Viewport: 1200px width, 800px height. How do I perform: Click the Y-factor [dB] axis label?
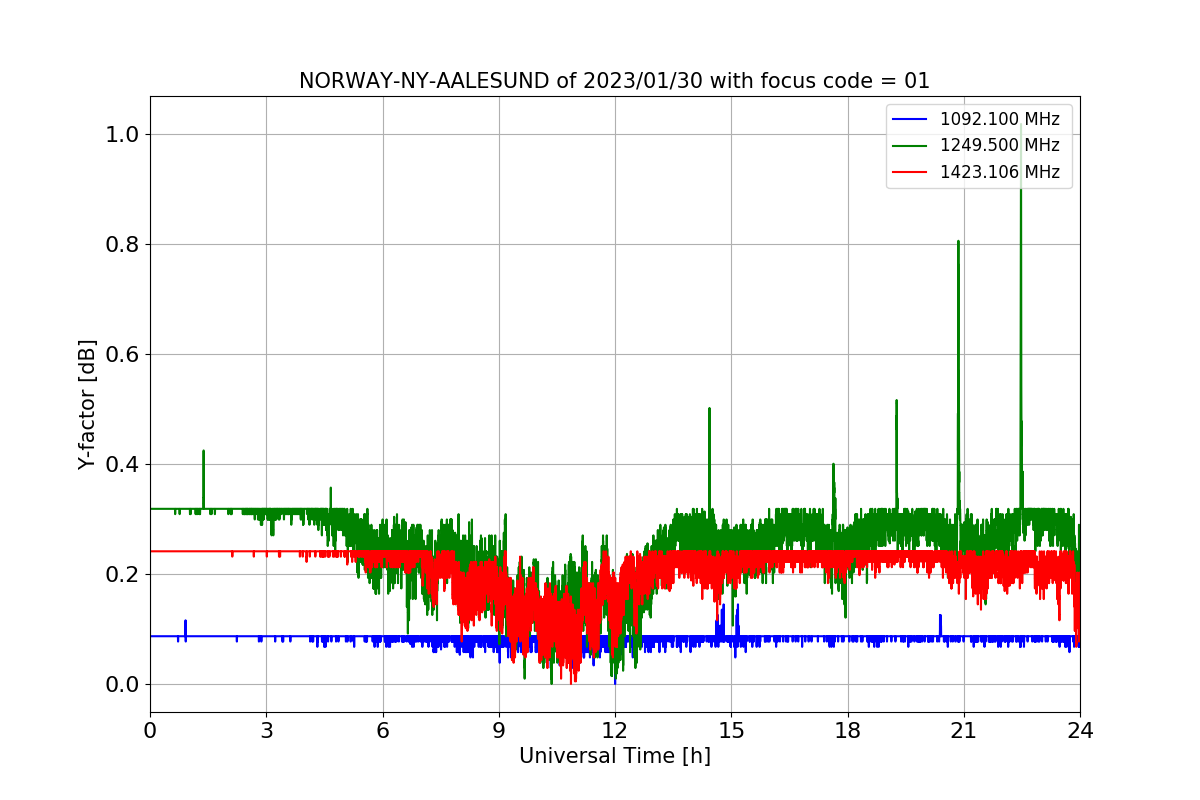click(88, 405)
